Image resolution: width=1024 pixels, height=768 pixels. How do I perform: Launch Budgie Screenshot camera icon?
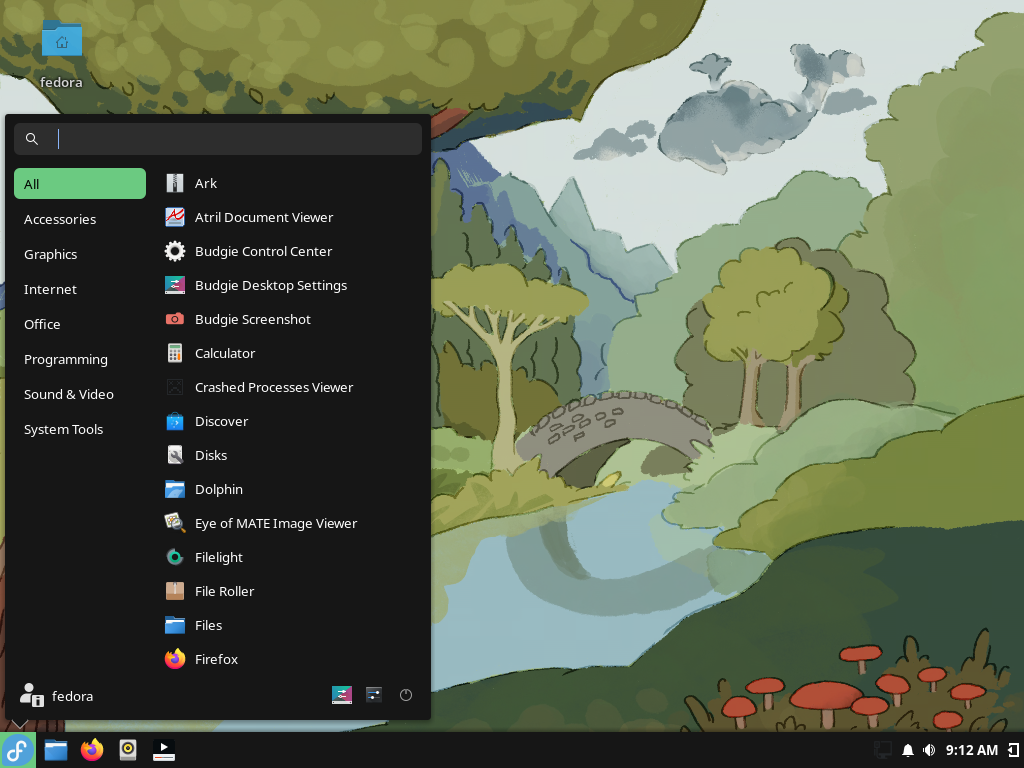(x=174, y=319)
